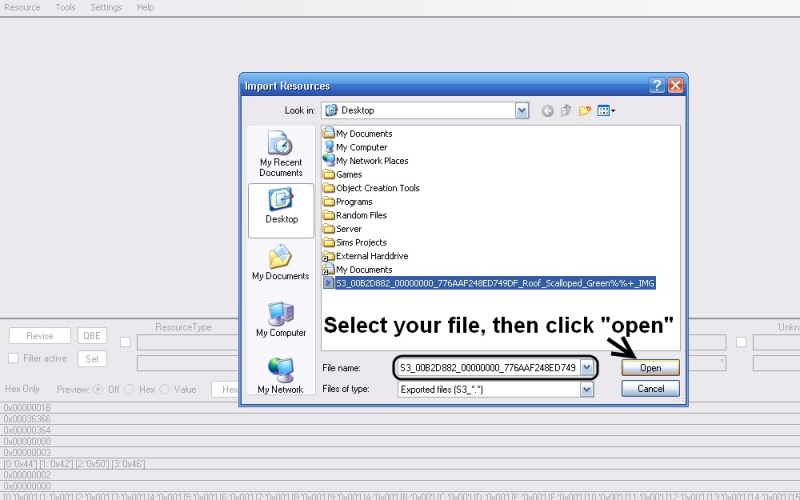The image size is (800, 500).
Task: Go up one folder level
Action: pyautogui.click(x=566, y=111)
